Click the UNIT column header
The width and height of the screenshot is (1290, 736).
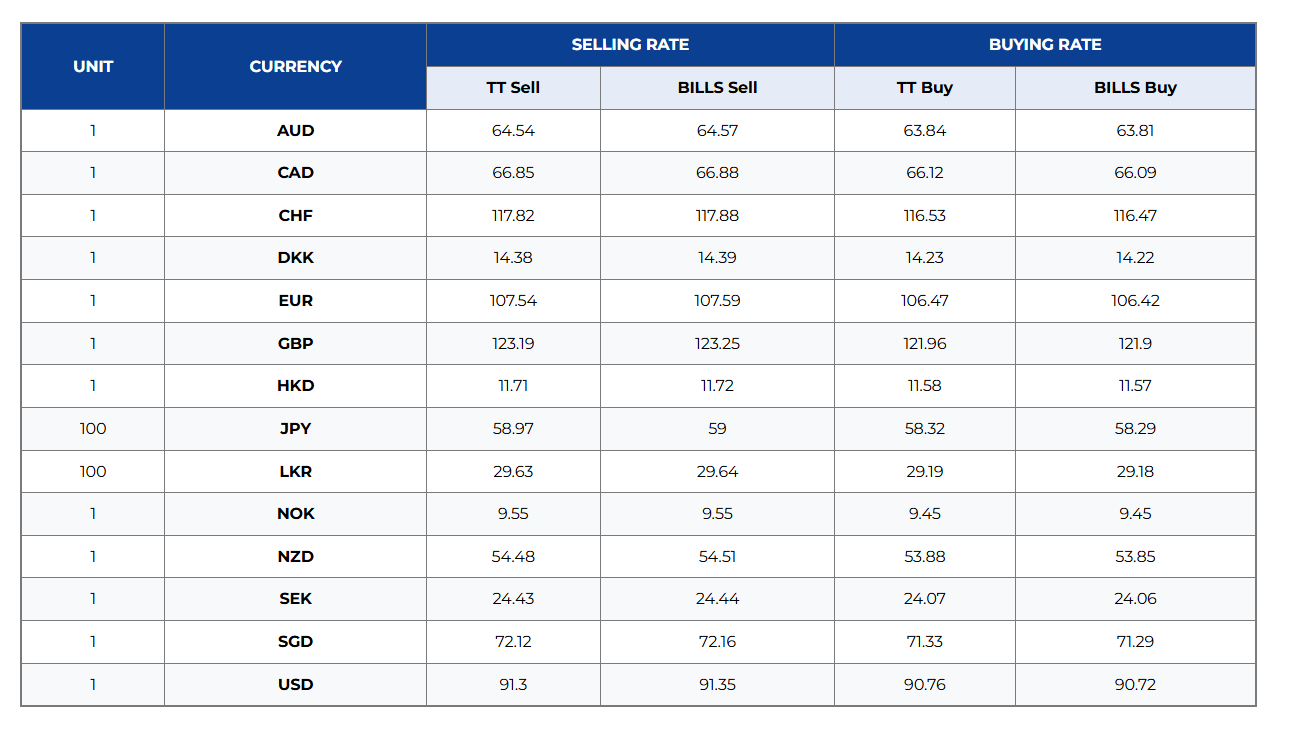tap(93, 66)
